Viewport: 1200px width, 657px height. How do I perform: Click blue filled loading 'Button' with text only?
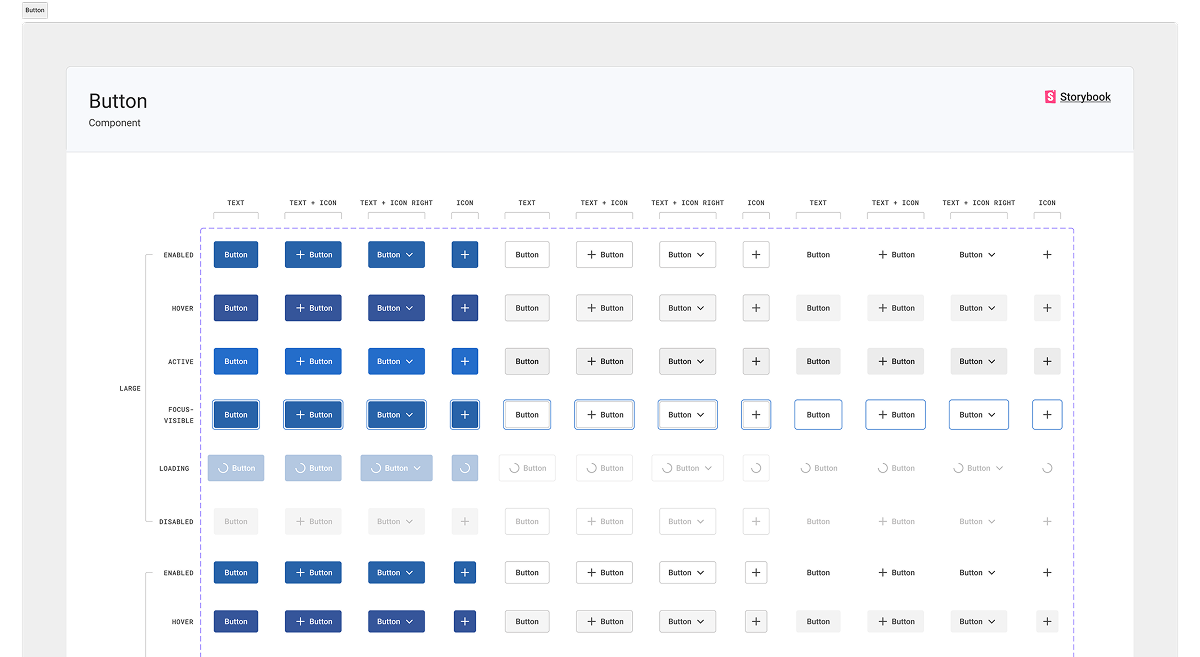click(x=236, y=468)
